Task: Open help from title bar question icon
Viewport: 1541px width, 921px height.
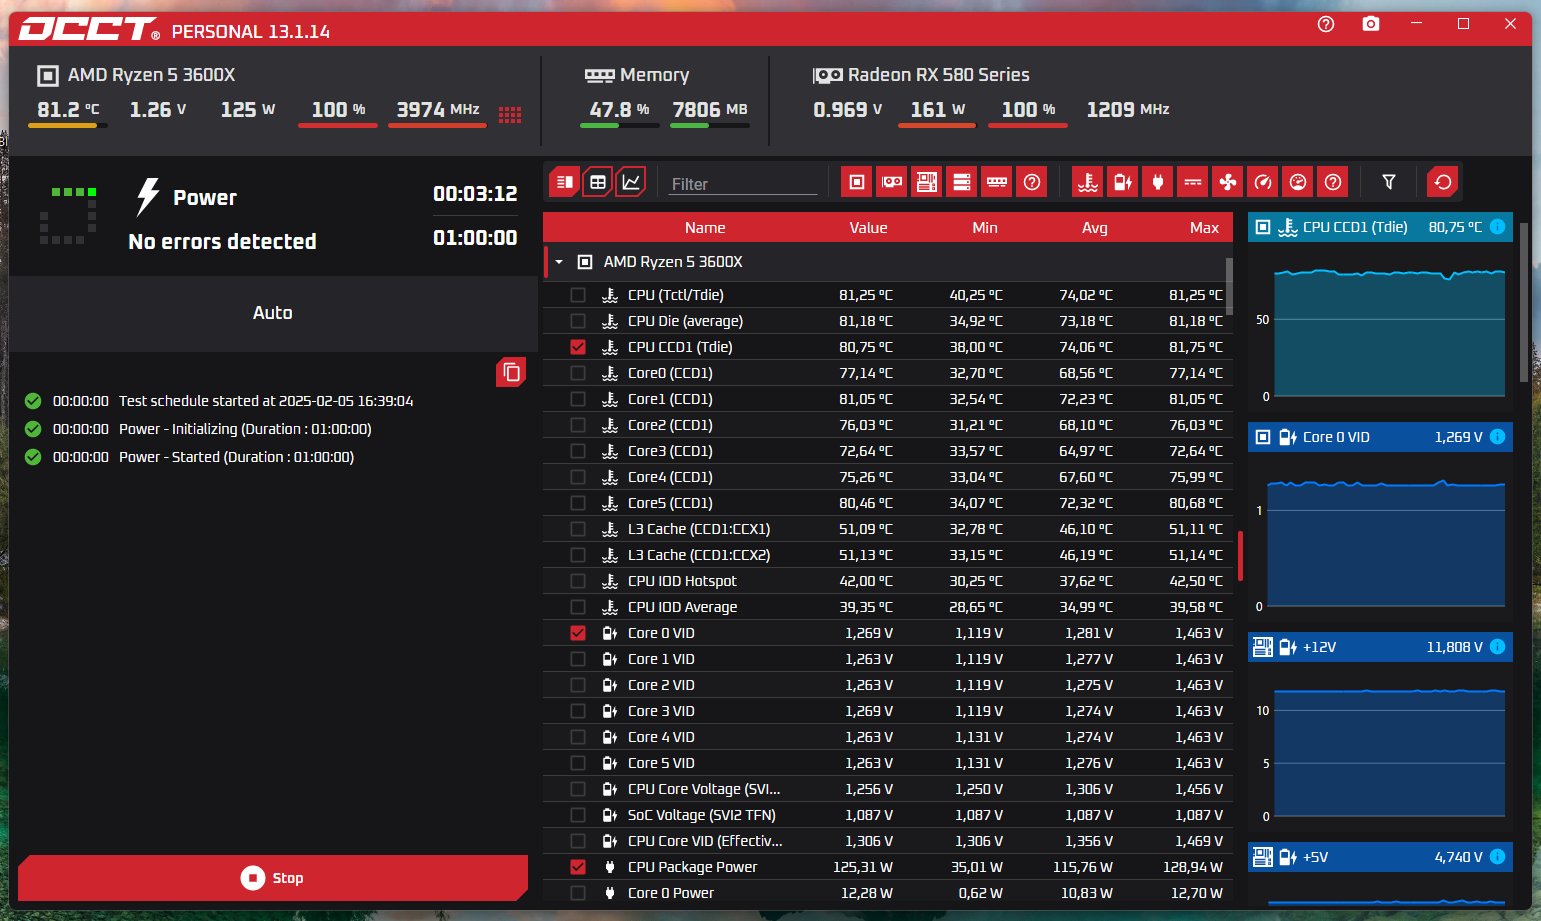Action: coord(1326,24)
